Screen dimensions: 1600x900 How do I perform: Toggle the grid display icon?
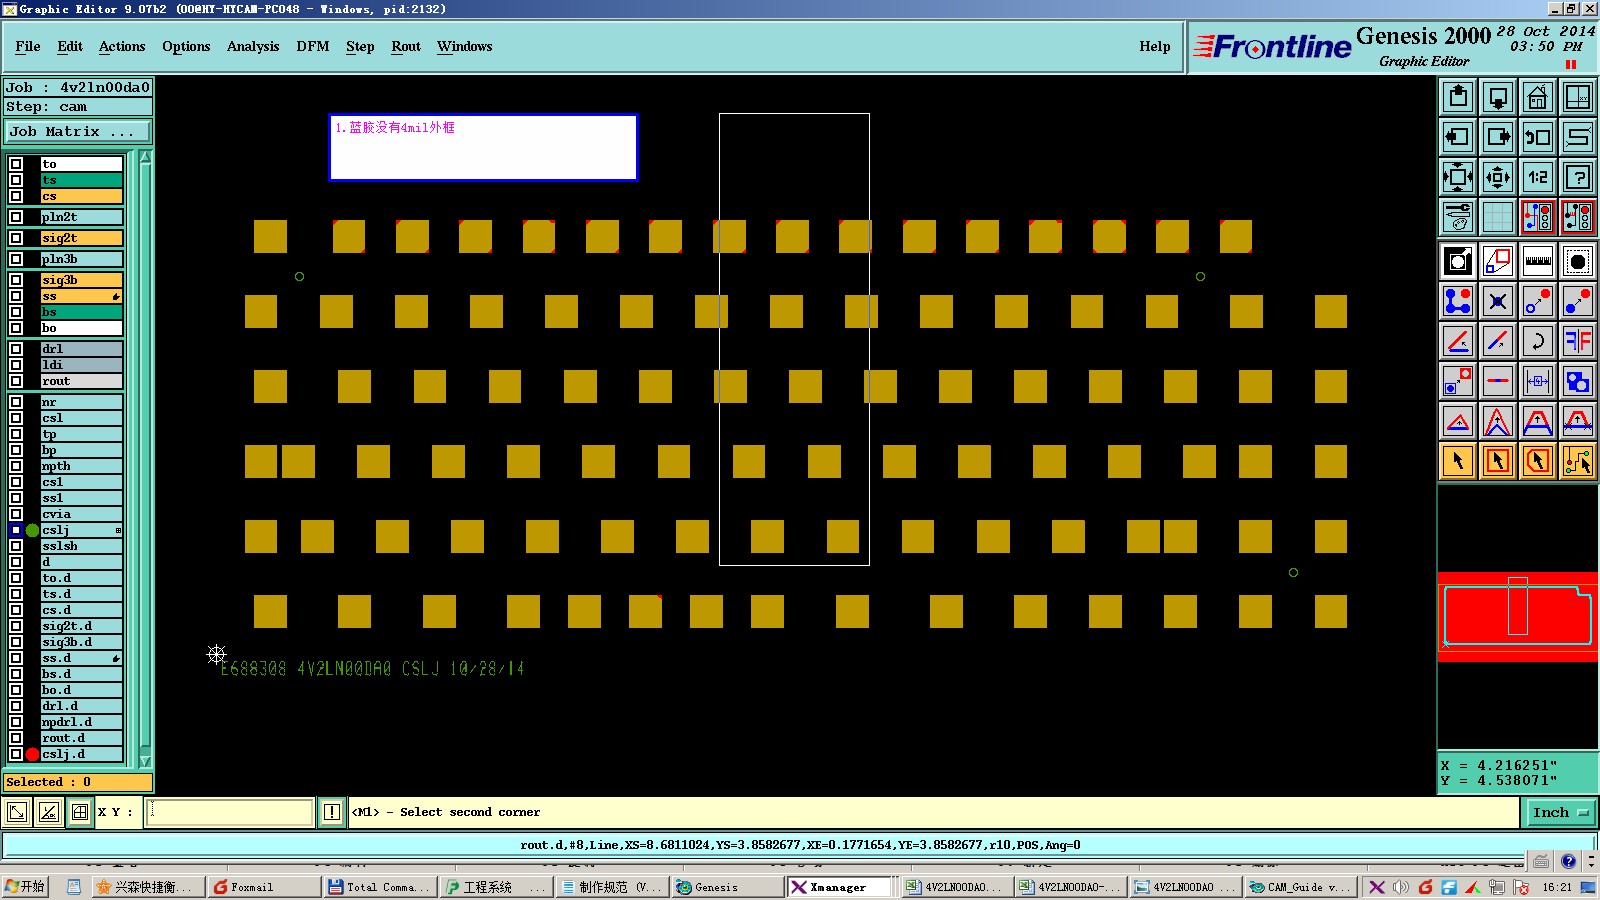[x=1498, y=216]
